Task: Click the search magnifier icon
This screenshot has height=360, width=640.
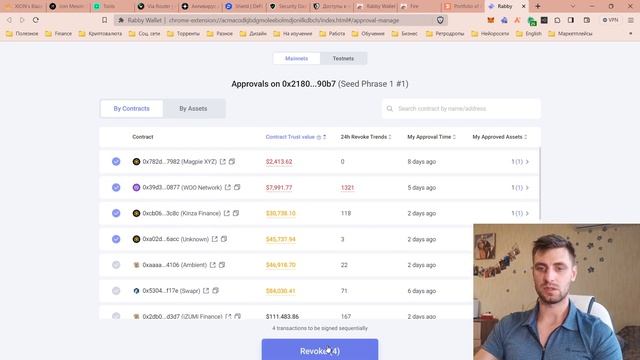Action: pyautogui.click(x=390, y=109)
